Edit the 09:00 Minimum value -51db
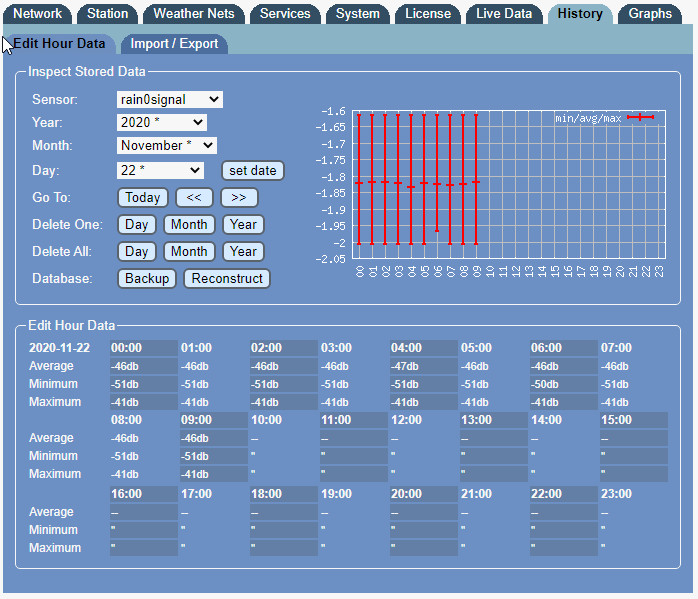The image size is (698, 599). point(214,456)
